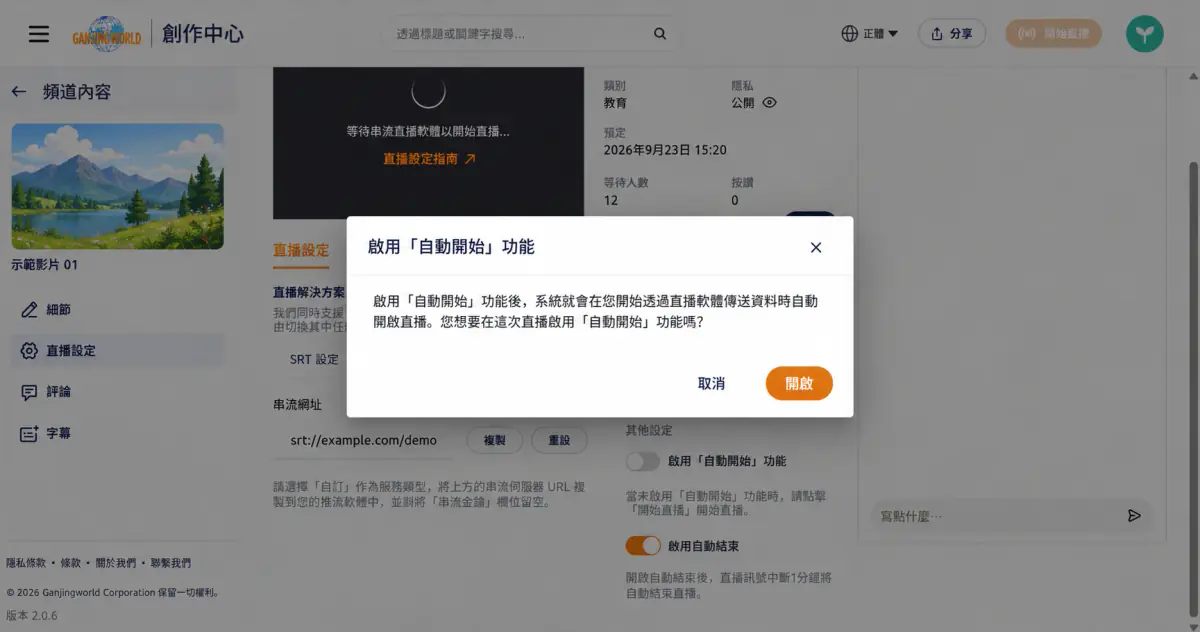Click 取消 in the dialog
The height and width of the screenshot is (632, 1200).
coord(711,383)
